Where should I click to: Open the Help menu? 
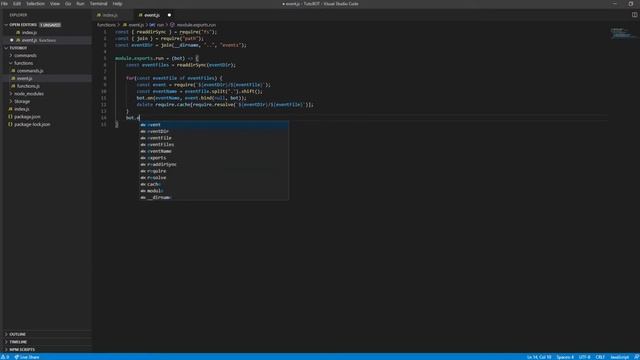117,4
